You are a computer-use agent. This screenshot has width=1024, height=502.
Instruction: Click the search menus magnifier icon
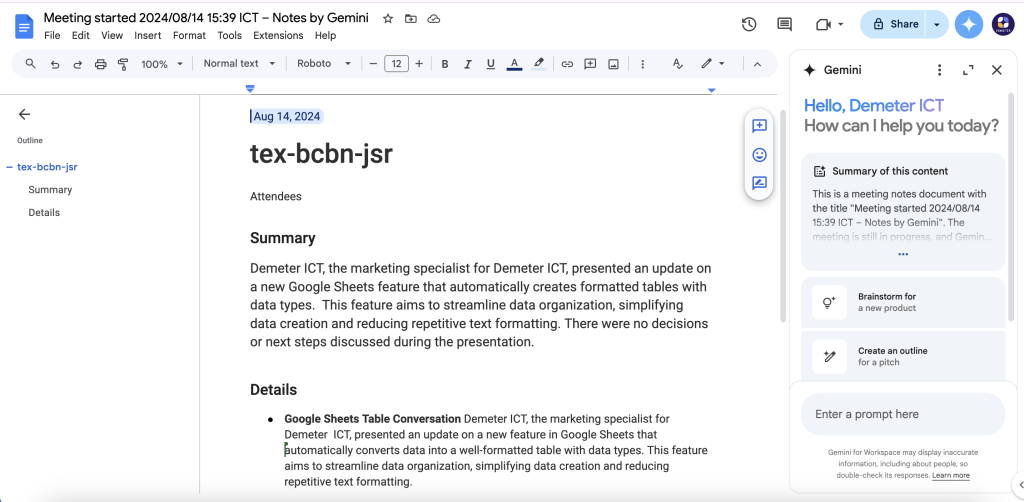(x=30, y=63)
